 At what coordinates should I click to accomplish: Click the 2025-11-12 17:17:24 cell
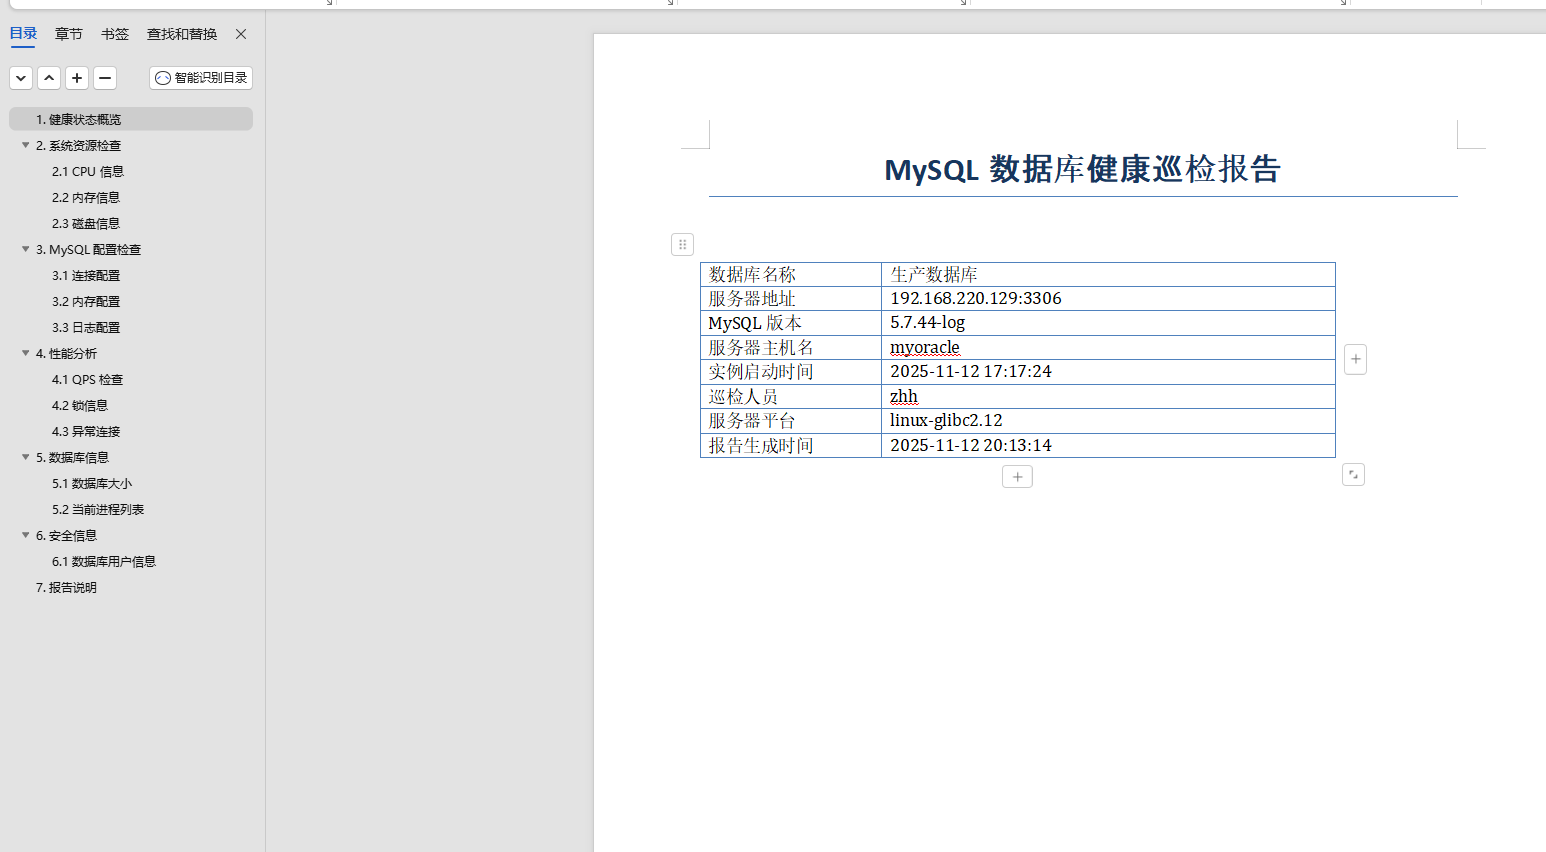[x=1108, y=372]
